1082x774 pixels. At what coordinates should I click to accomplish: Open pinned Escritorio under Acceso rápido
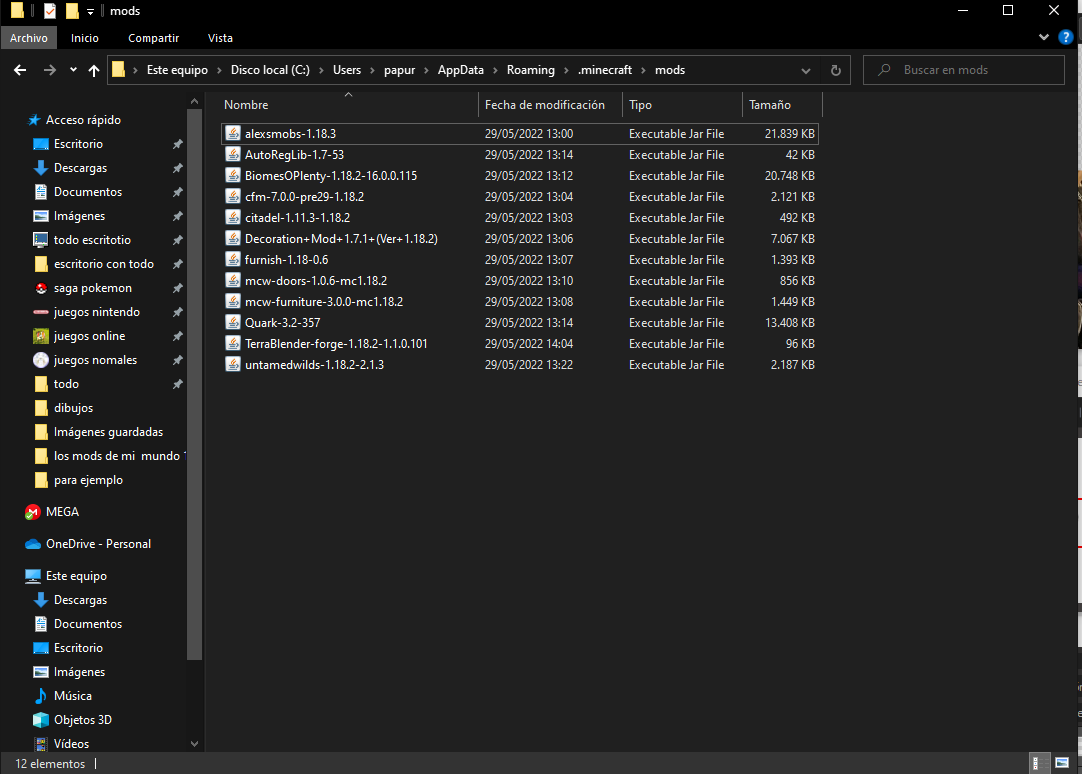78,144
